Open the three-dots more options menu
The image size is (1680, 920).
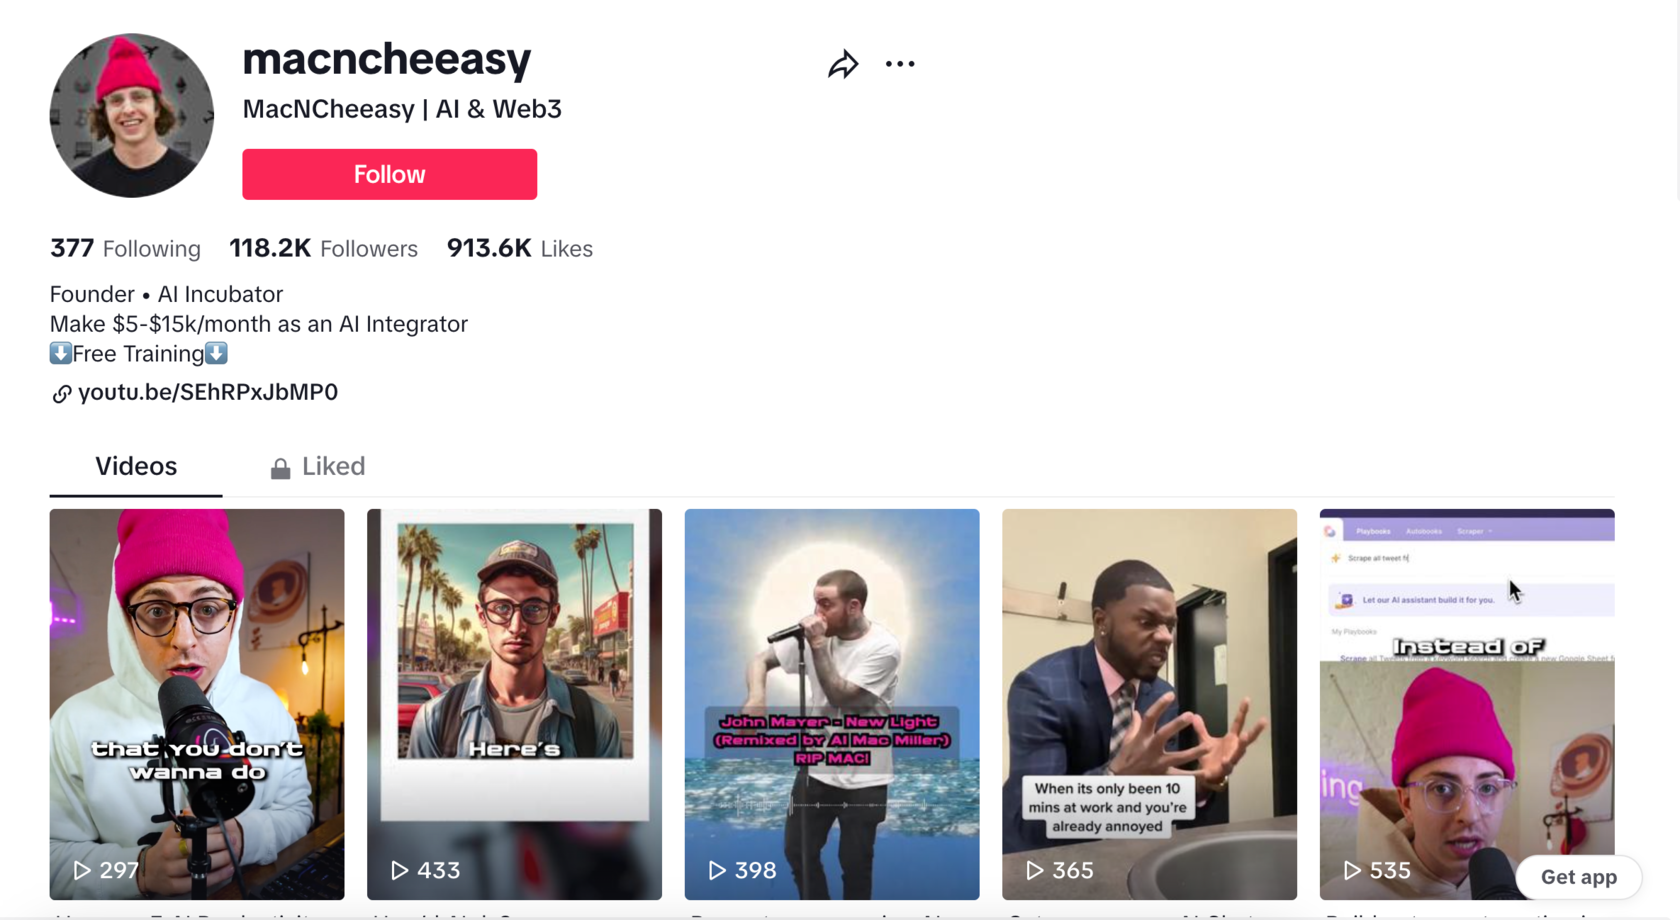tap(900, 64)
